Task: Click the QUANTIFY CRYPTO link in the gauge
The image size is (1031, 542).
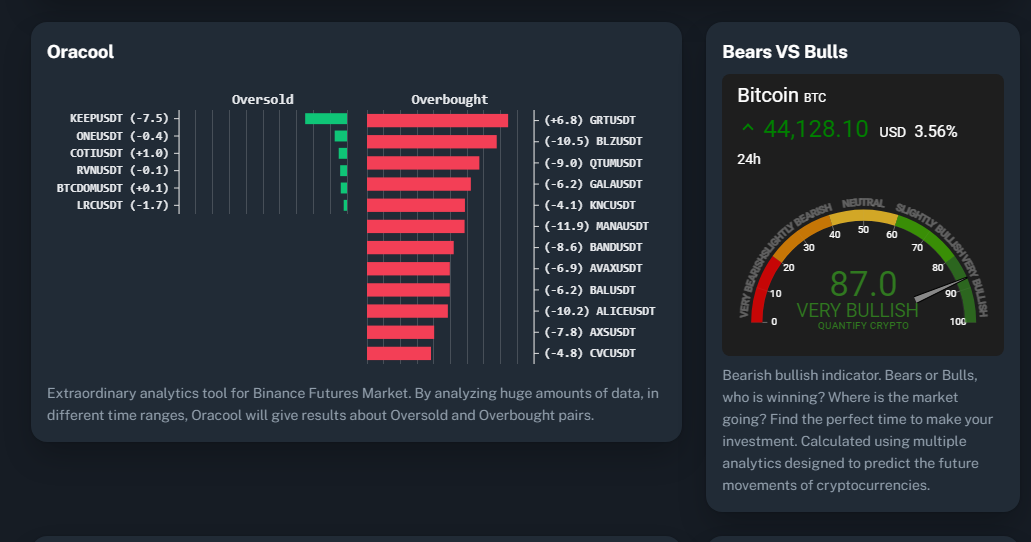Action: coord(863,325)
